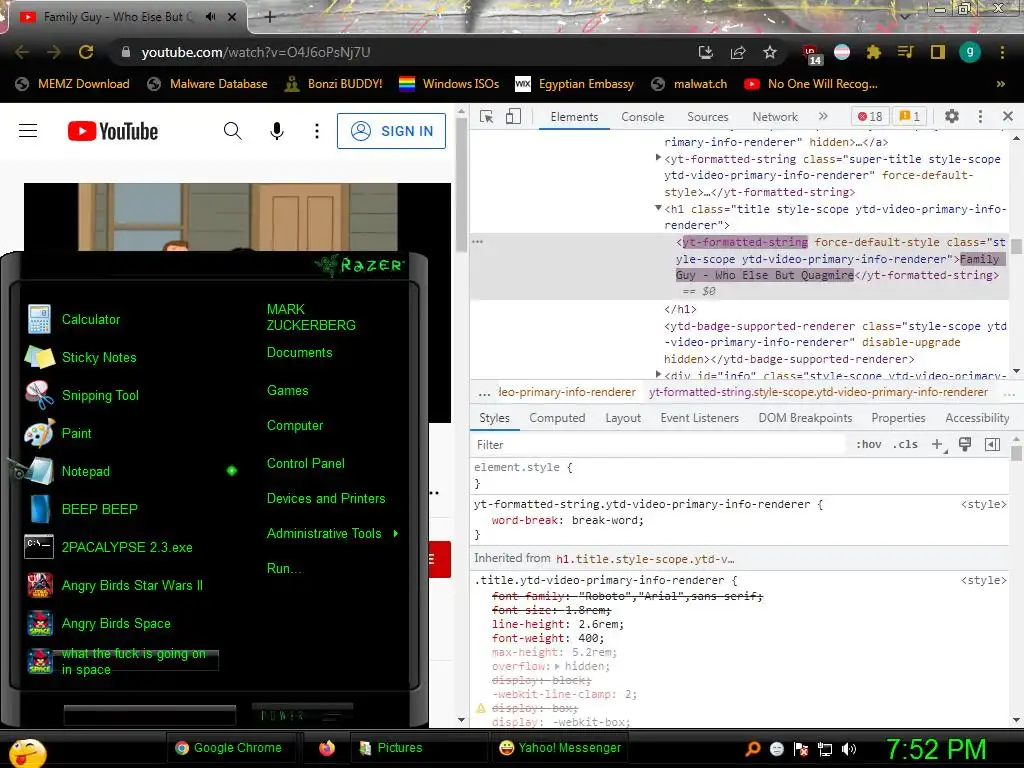Screen dimensions: 1024x768
Task: Open Chrome's three-dot menu
Action: [x=1002, y=52]
